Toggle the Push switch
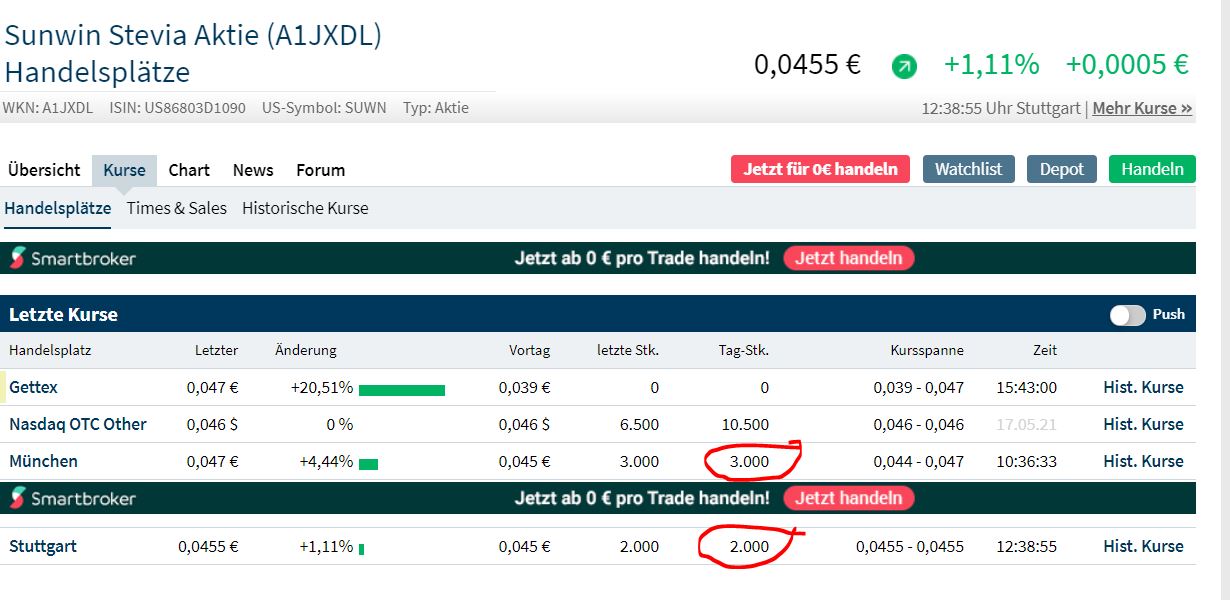Image resolution: width=1230 pixels, height=600 pixels. pyautogui.click(x=1127, y=315)
